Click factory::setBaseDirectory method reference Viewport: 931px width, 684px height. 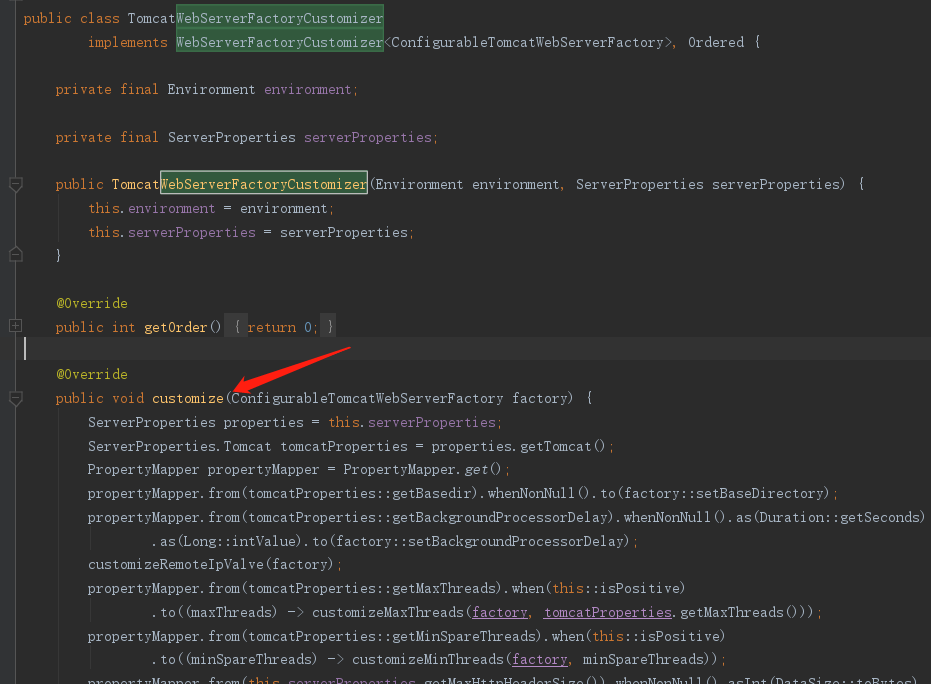[724, 494]
